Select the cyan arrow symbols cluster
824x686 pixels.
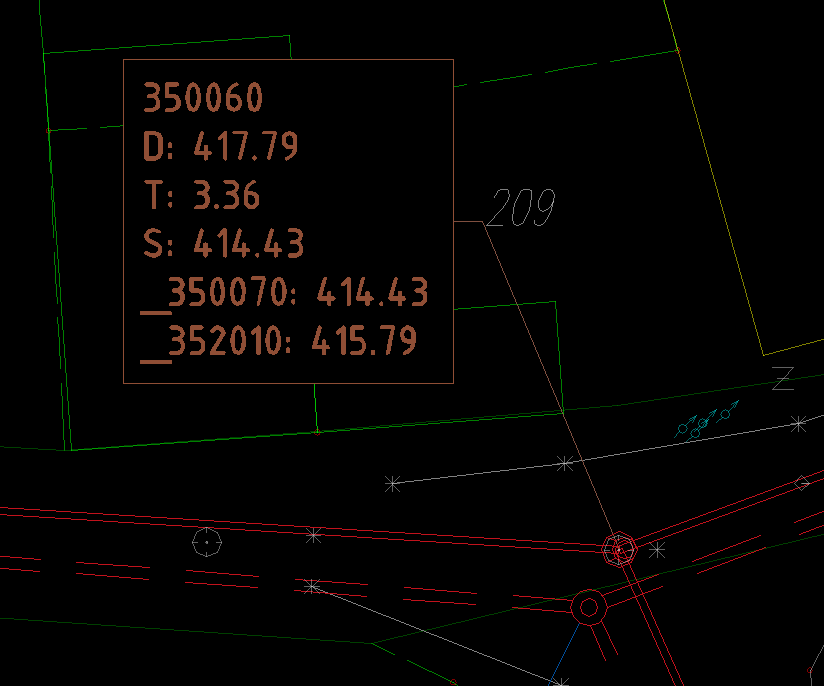[707, 419]
